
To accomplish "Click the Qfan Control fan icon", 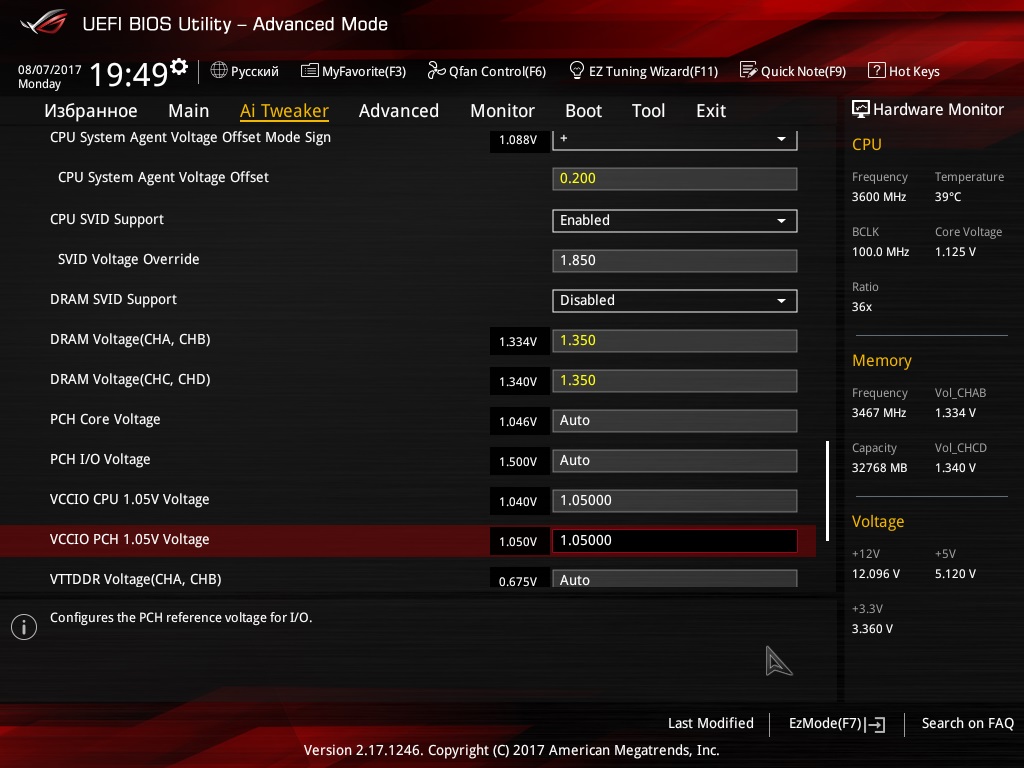I will point(436,70).
